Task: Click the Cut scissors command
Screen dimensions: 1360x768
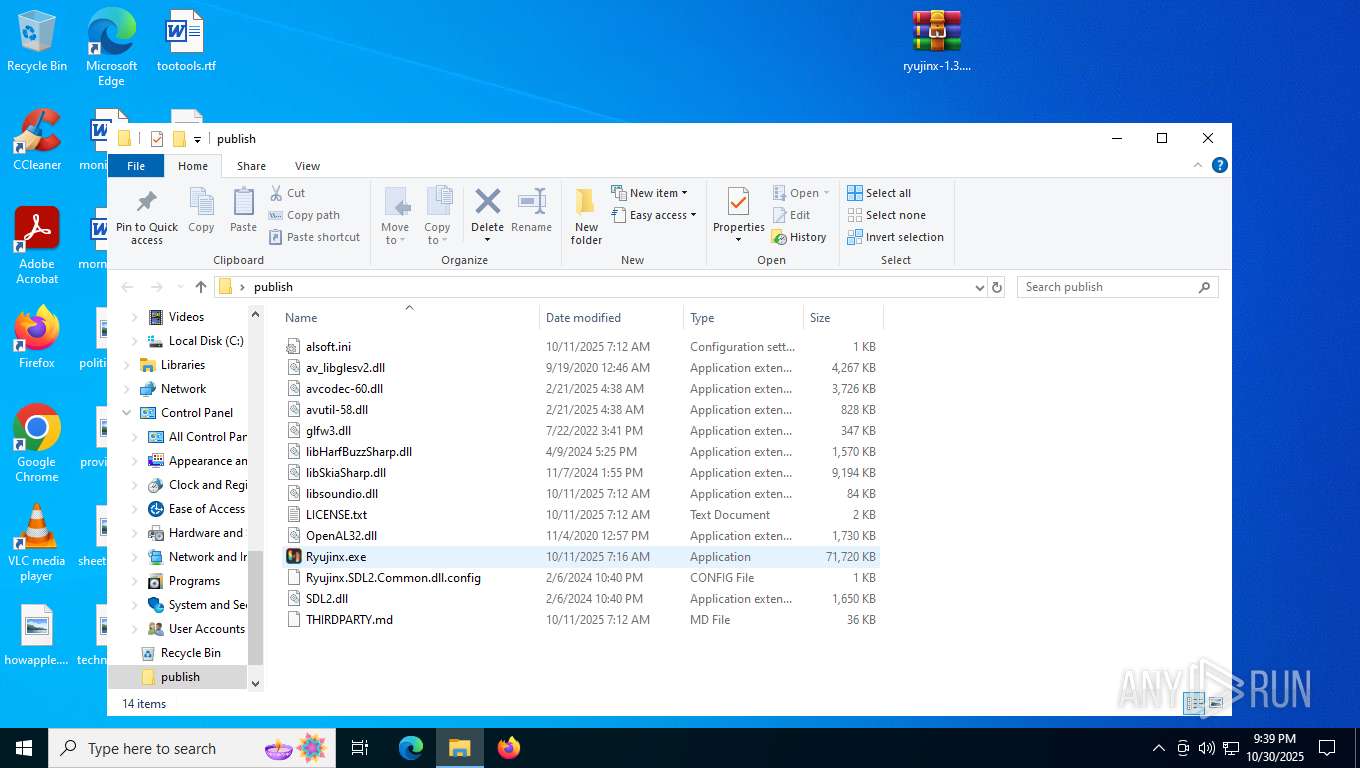Action: tap(287, 193)
